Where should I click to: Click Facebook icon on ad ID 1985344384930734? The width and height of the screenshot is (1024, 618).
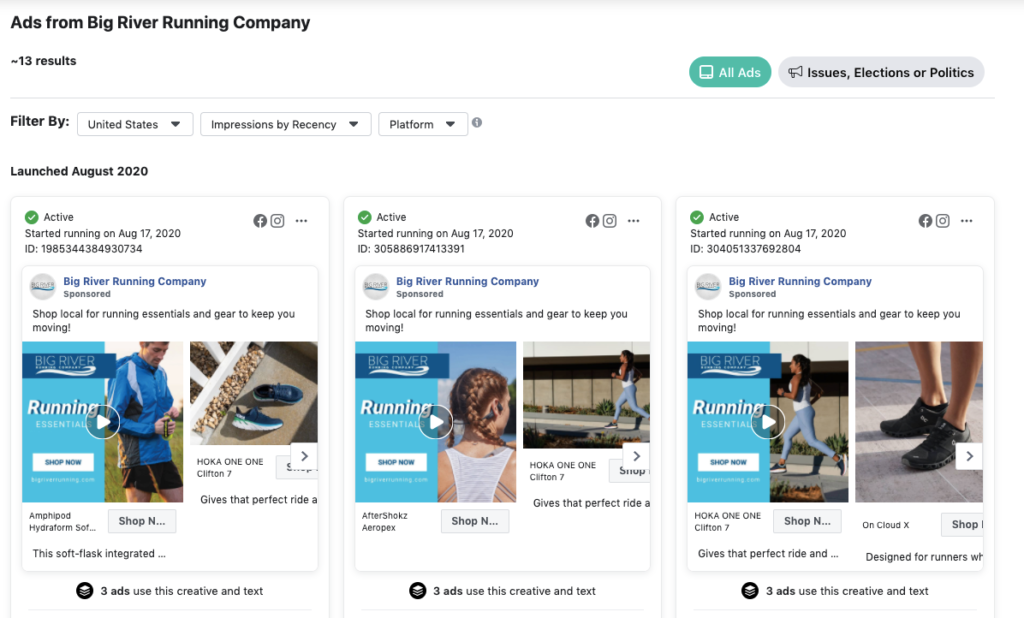tap(260, 221)
